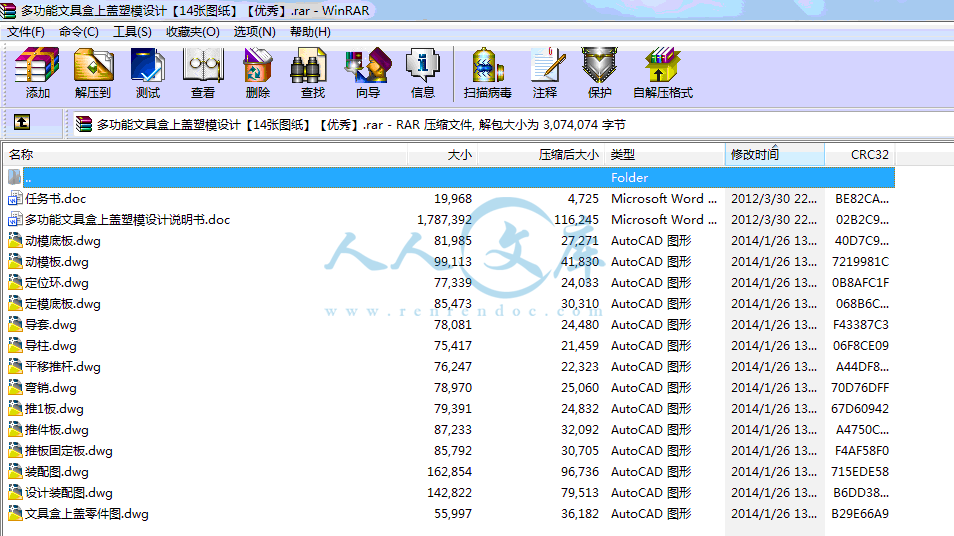
Task: Click the Word icon beside 多功能文具盒上盖塑模设计说明书.doc
Action: pos(15,220)
